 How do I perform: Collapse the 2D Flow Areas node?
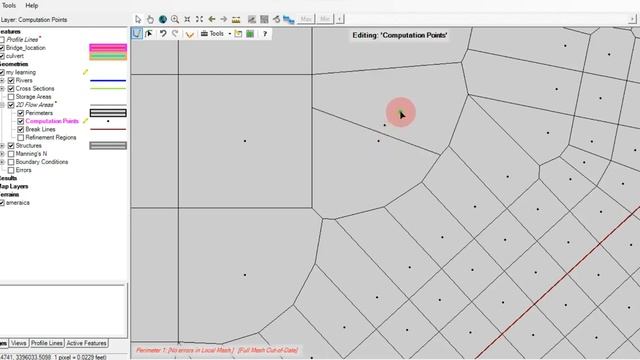pyautogui.click(x=2, y=105)
